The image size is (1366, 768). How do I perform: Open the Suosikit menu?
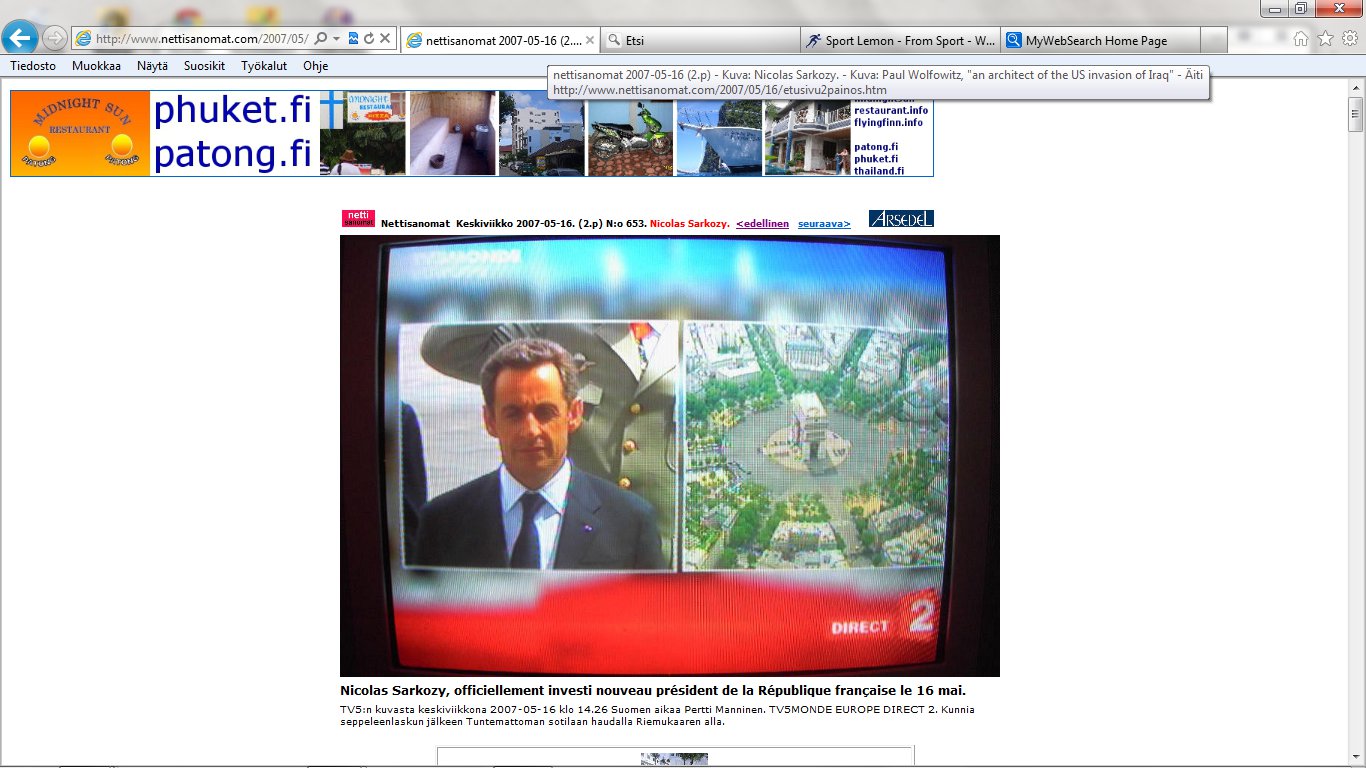[204, 66]
